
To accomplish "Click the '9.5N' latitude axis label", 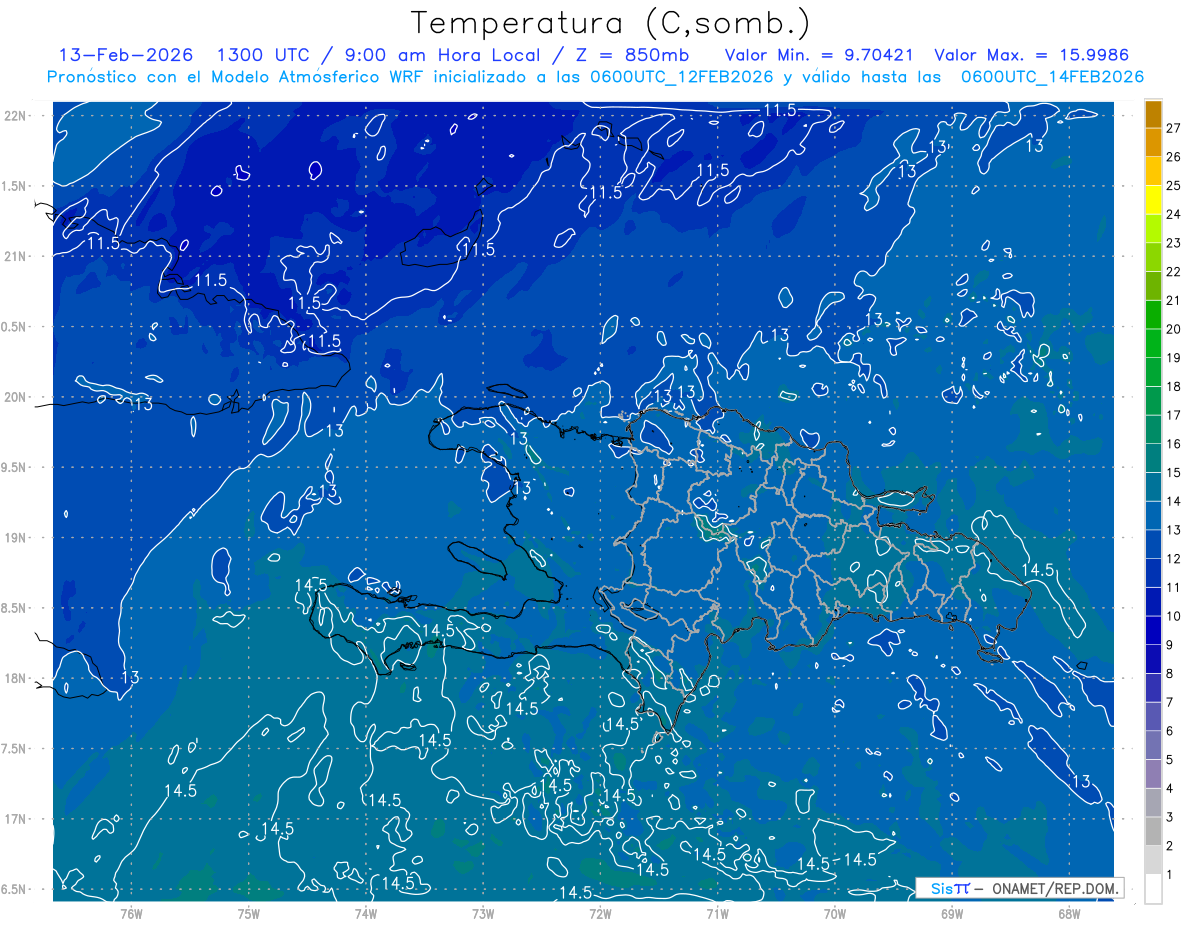I will (14, 467).
